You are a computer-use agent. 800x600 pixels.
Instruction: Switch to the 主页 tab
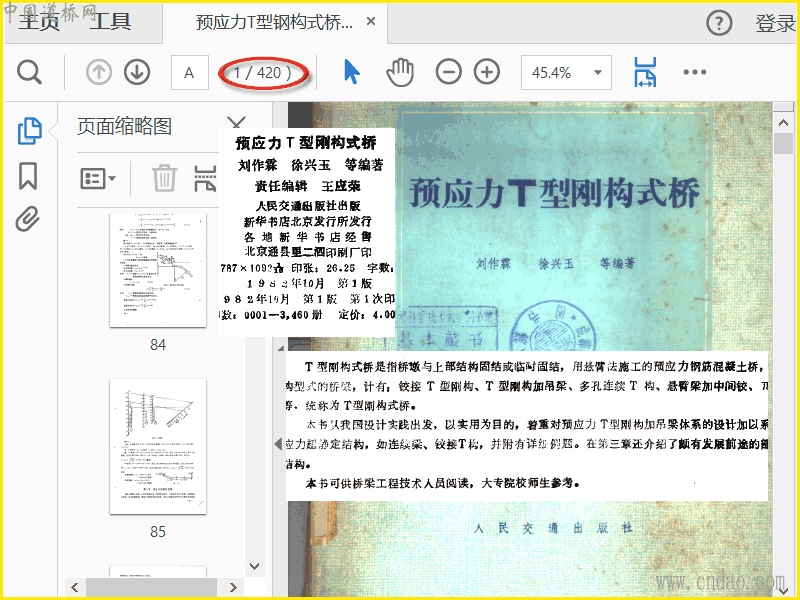pos(39,22)
